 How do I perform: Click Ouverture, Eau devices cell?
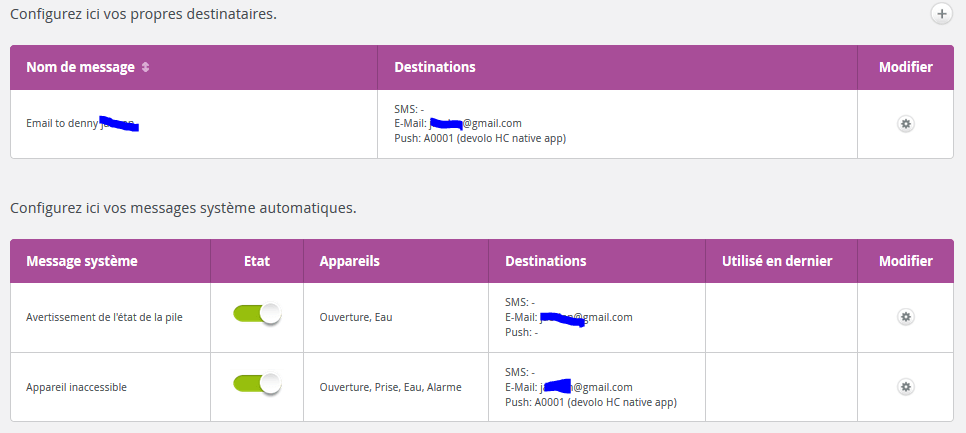[355, 318]
